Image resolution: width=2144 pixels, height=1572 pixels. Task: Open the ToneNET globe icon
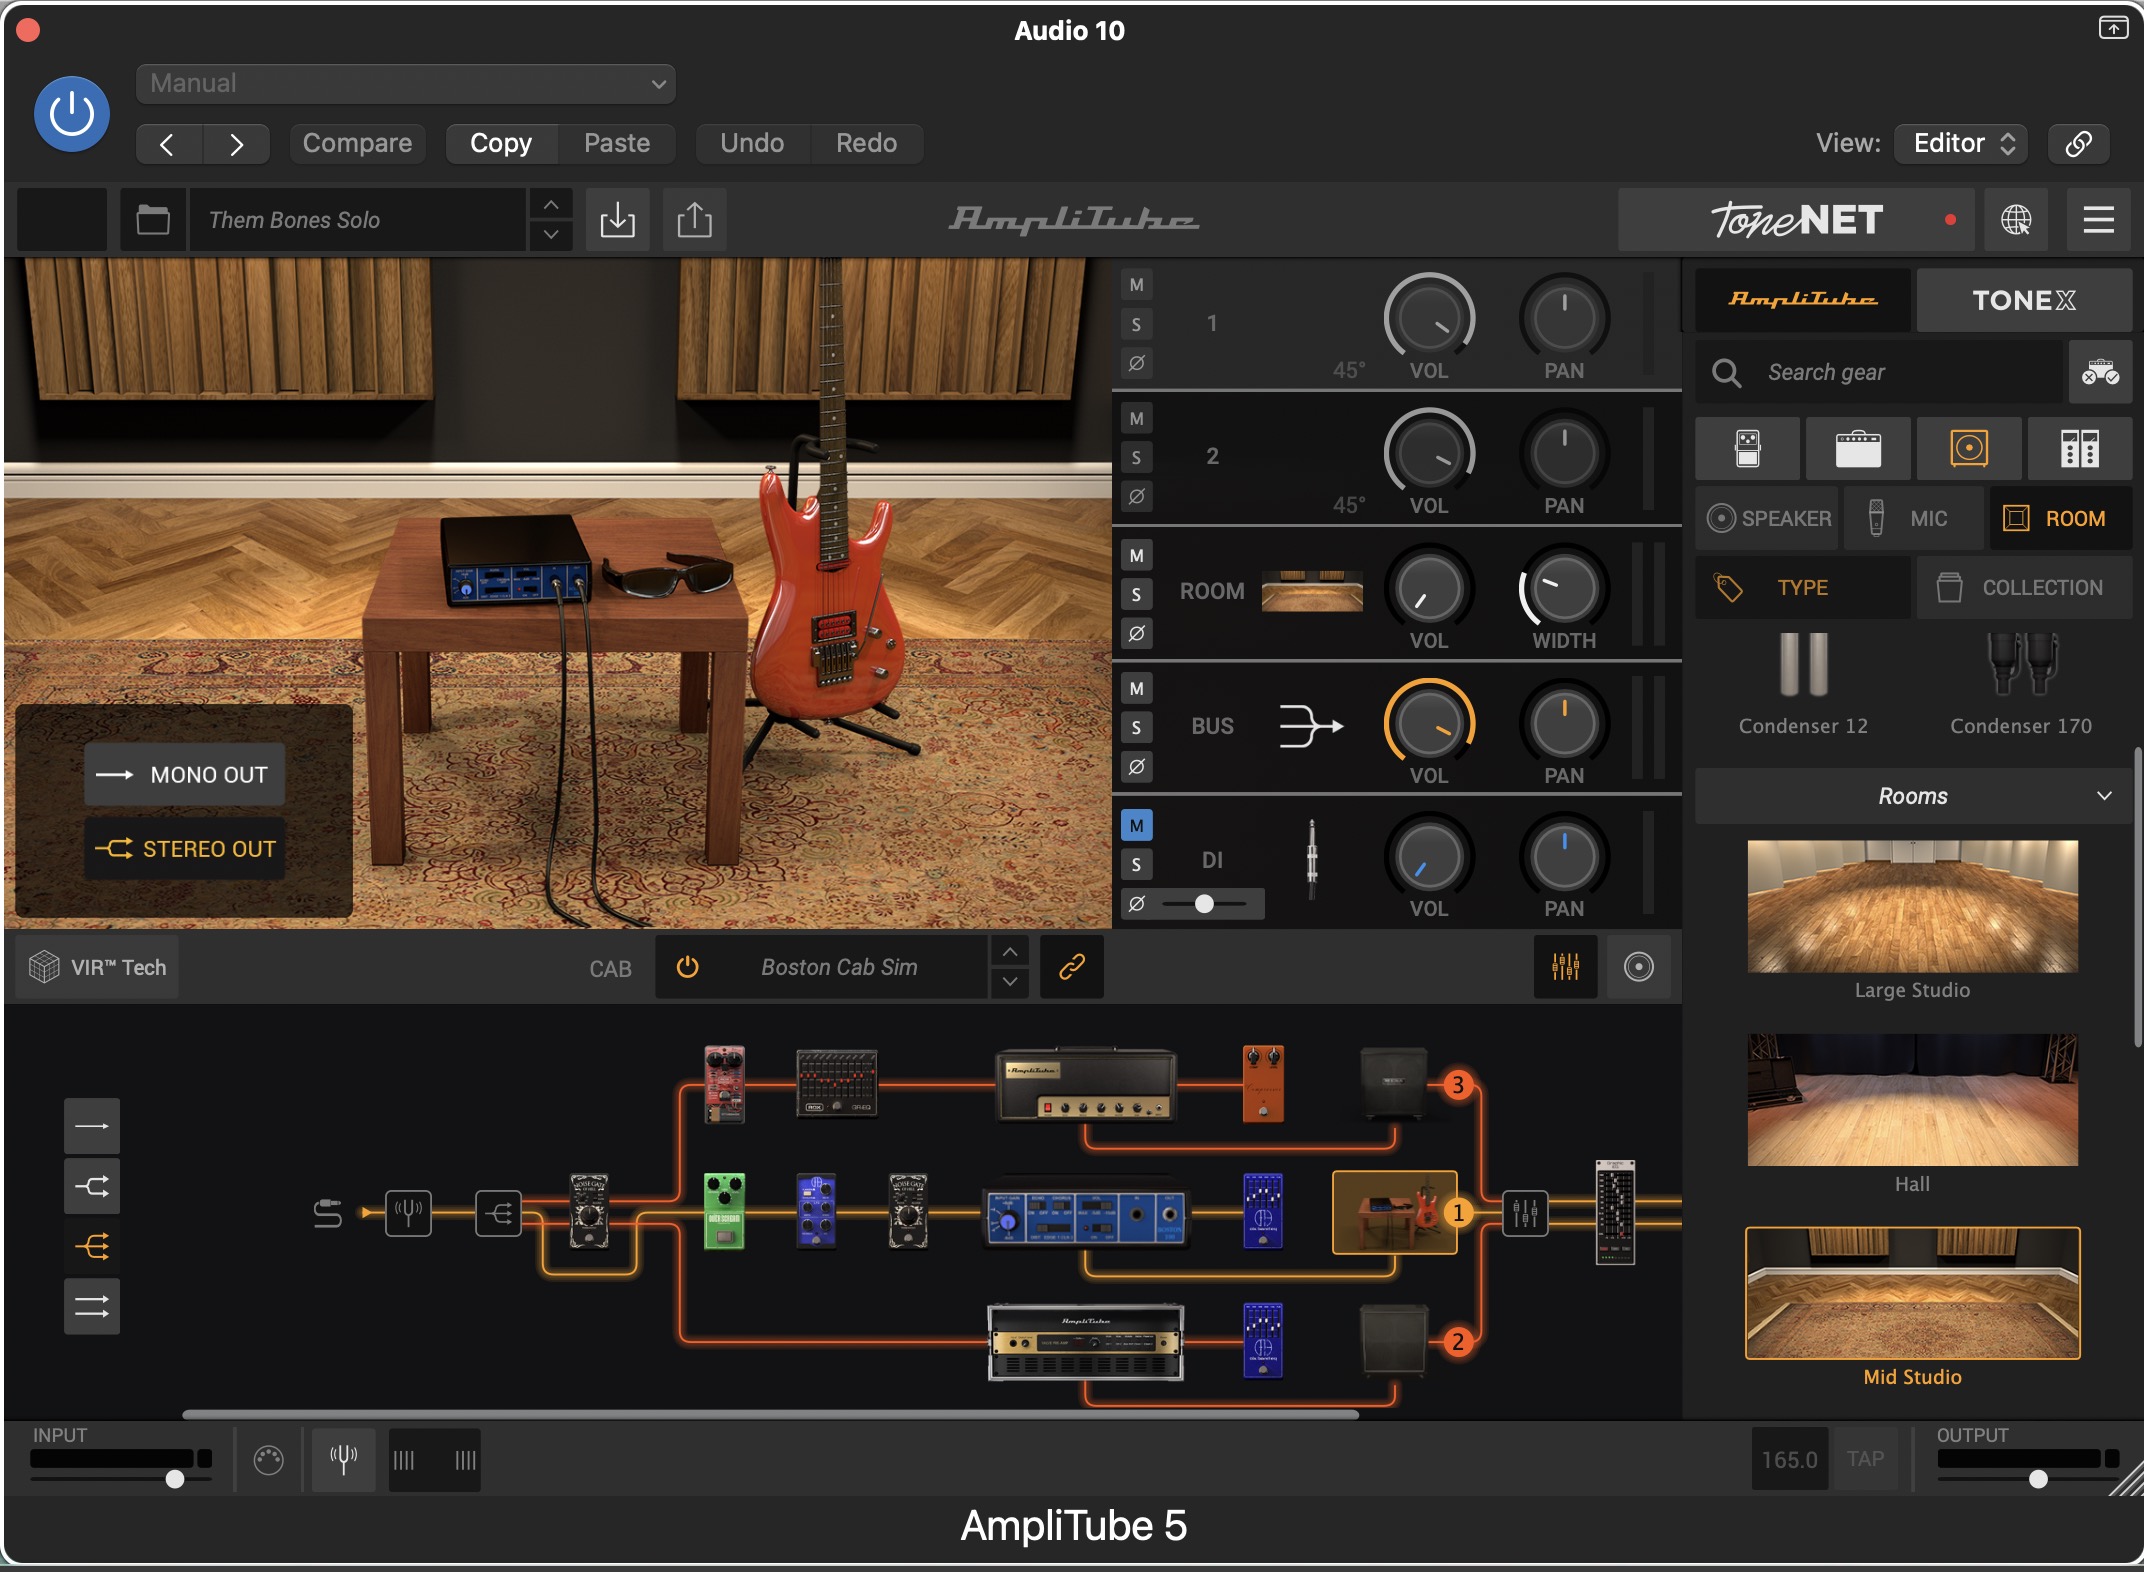pyautogui.click(x=2015, y=220)
